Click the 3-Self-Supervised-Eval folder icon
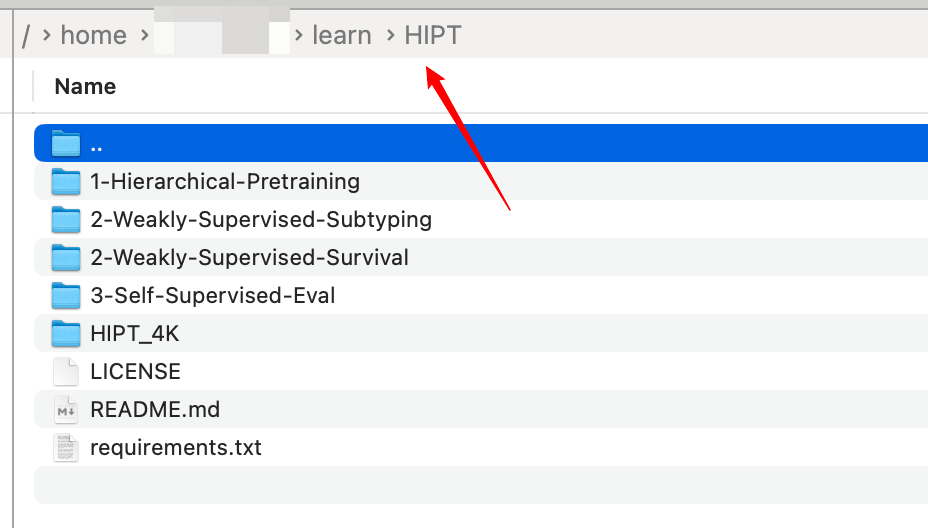The width and height of the screenshot is (928, 528). point(66,296)
